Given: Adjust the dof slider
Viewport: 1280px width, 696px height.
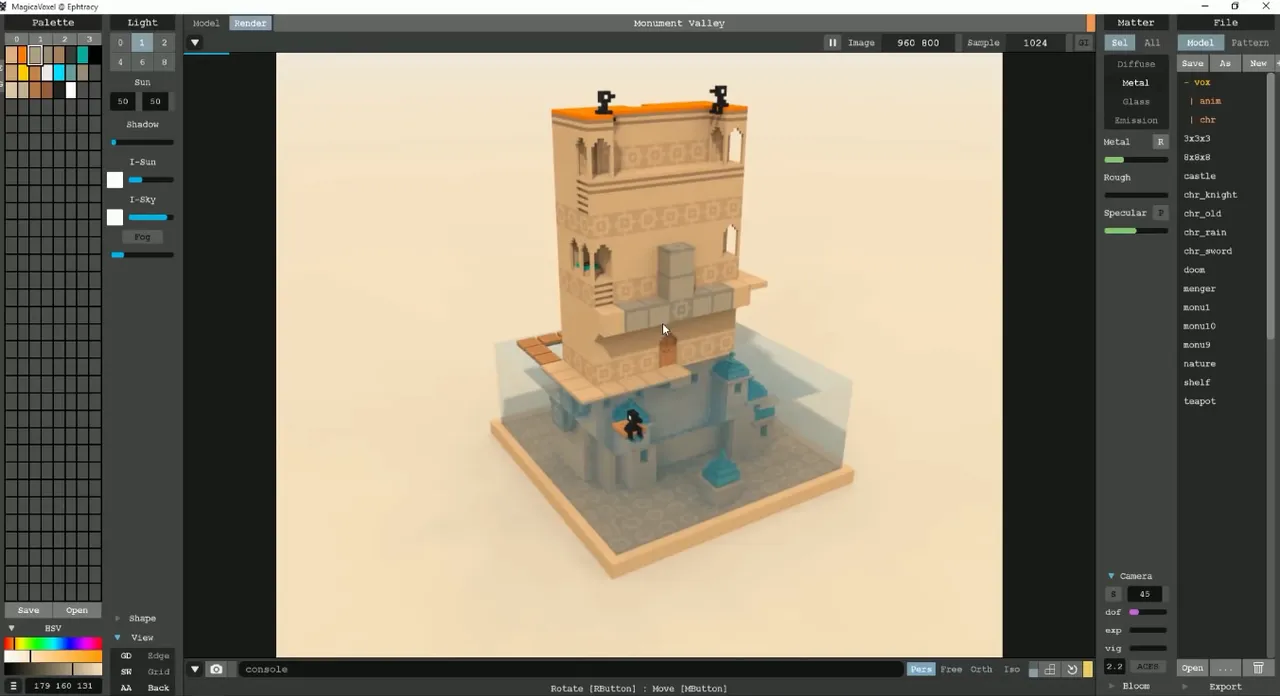Looking at the screenshot, I should (x=1148, y=612).
